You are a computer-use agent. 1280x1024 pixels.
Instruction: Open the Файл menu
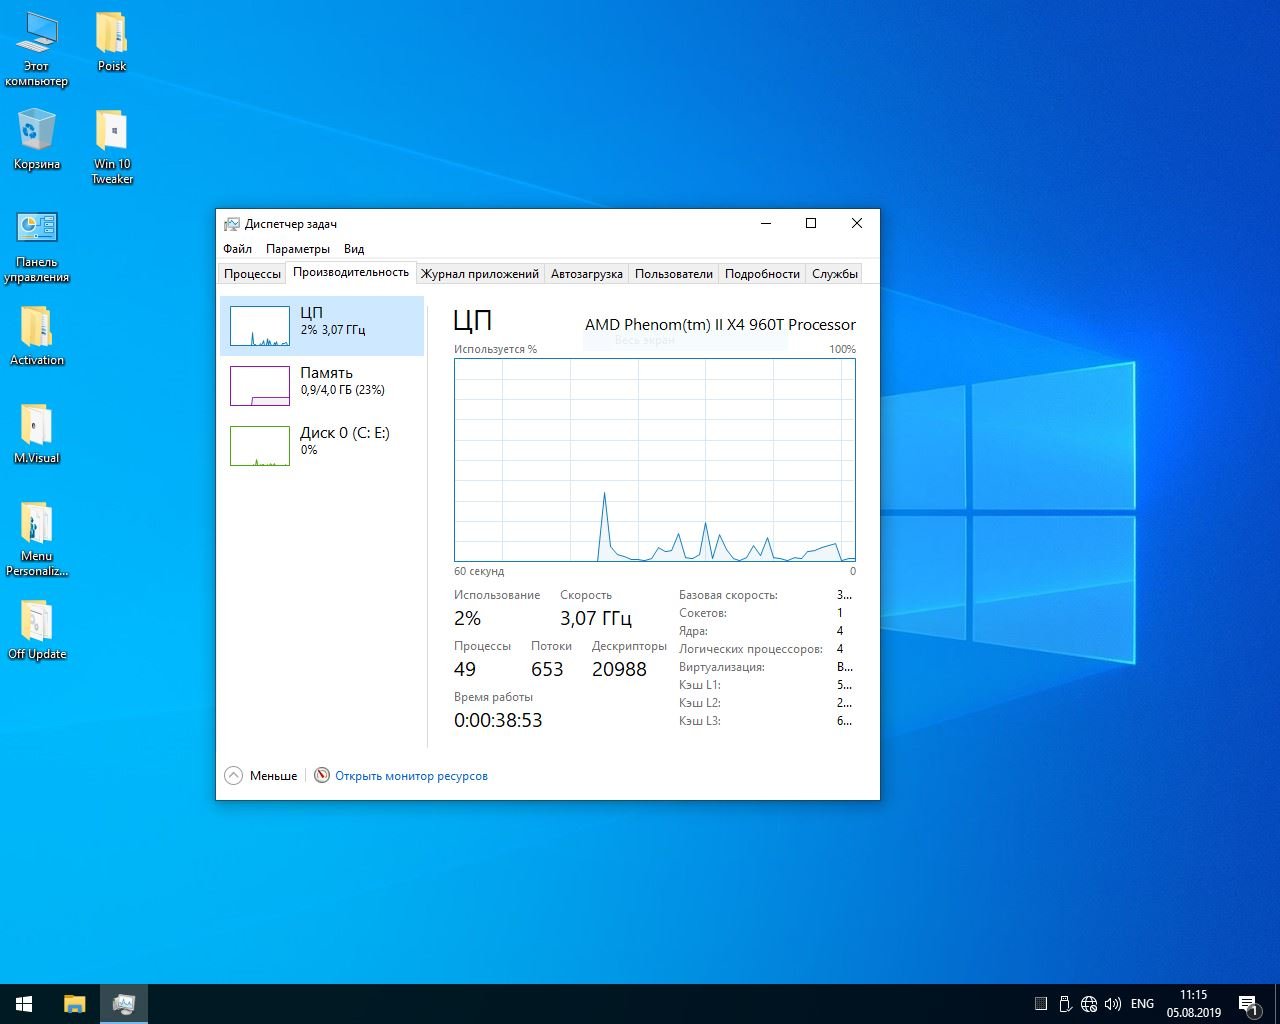237,249
